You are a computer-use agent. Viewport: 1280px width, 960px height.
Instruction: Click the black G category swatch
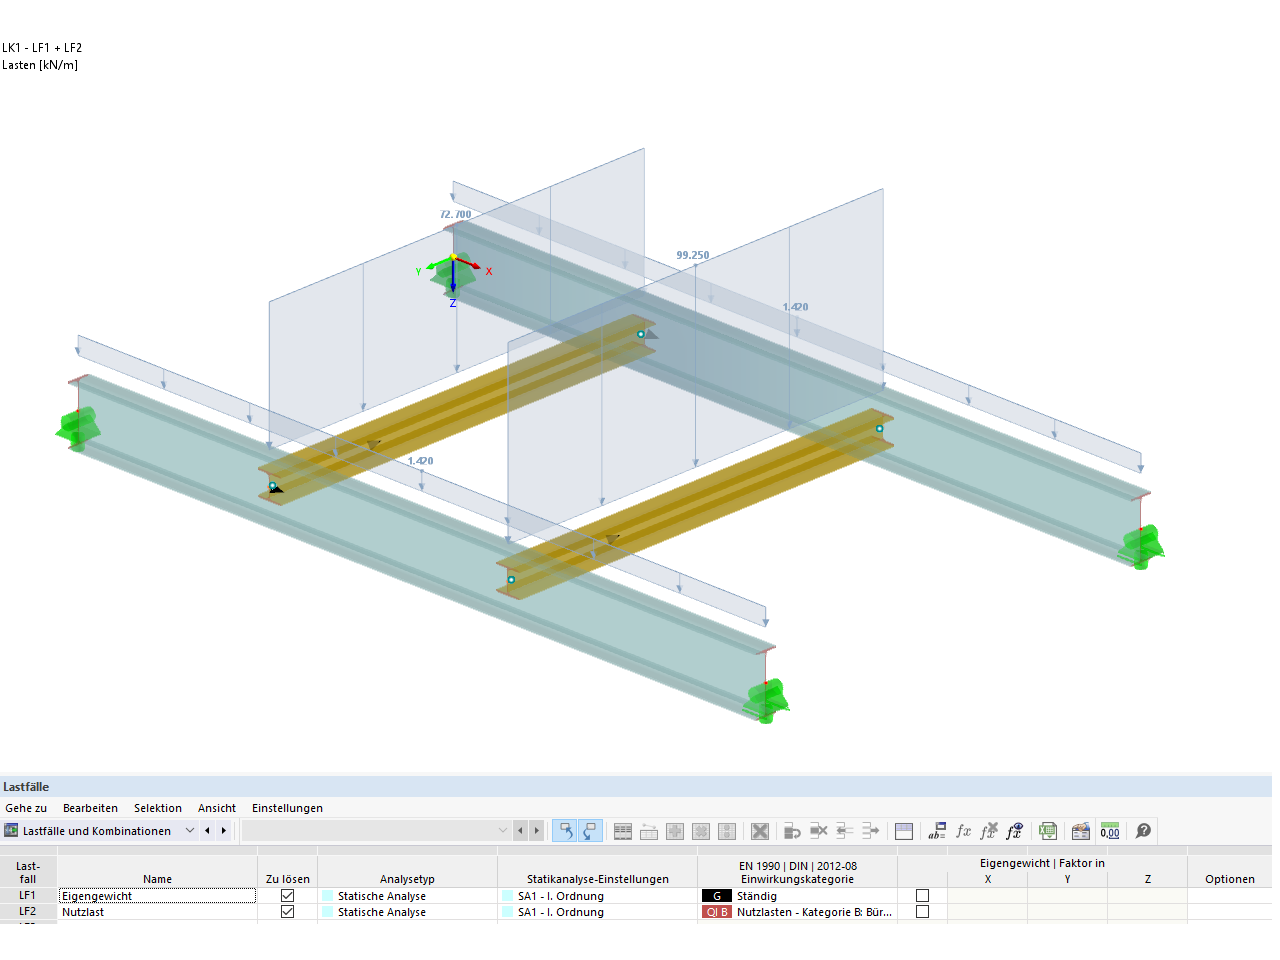[x=717, y=896]
